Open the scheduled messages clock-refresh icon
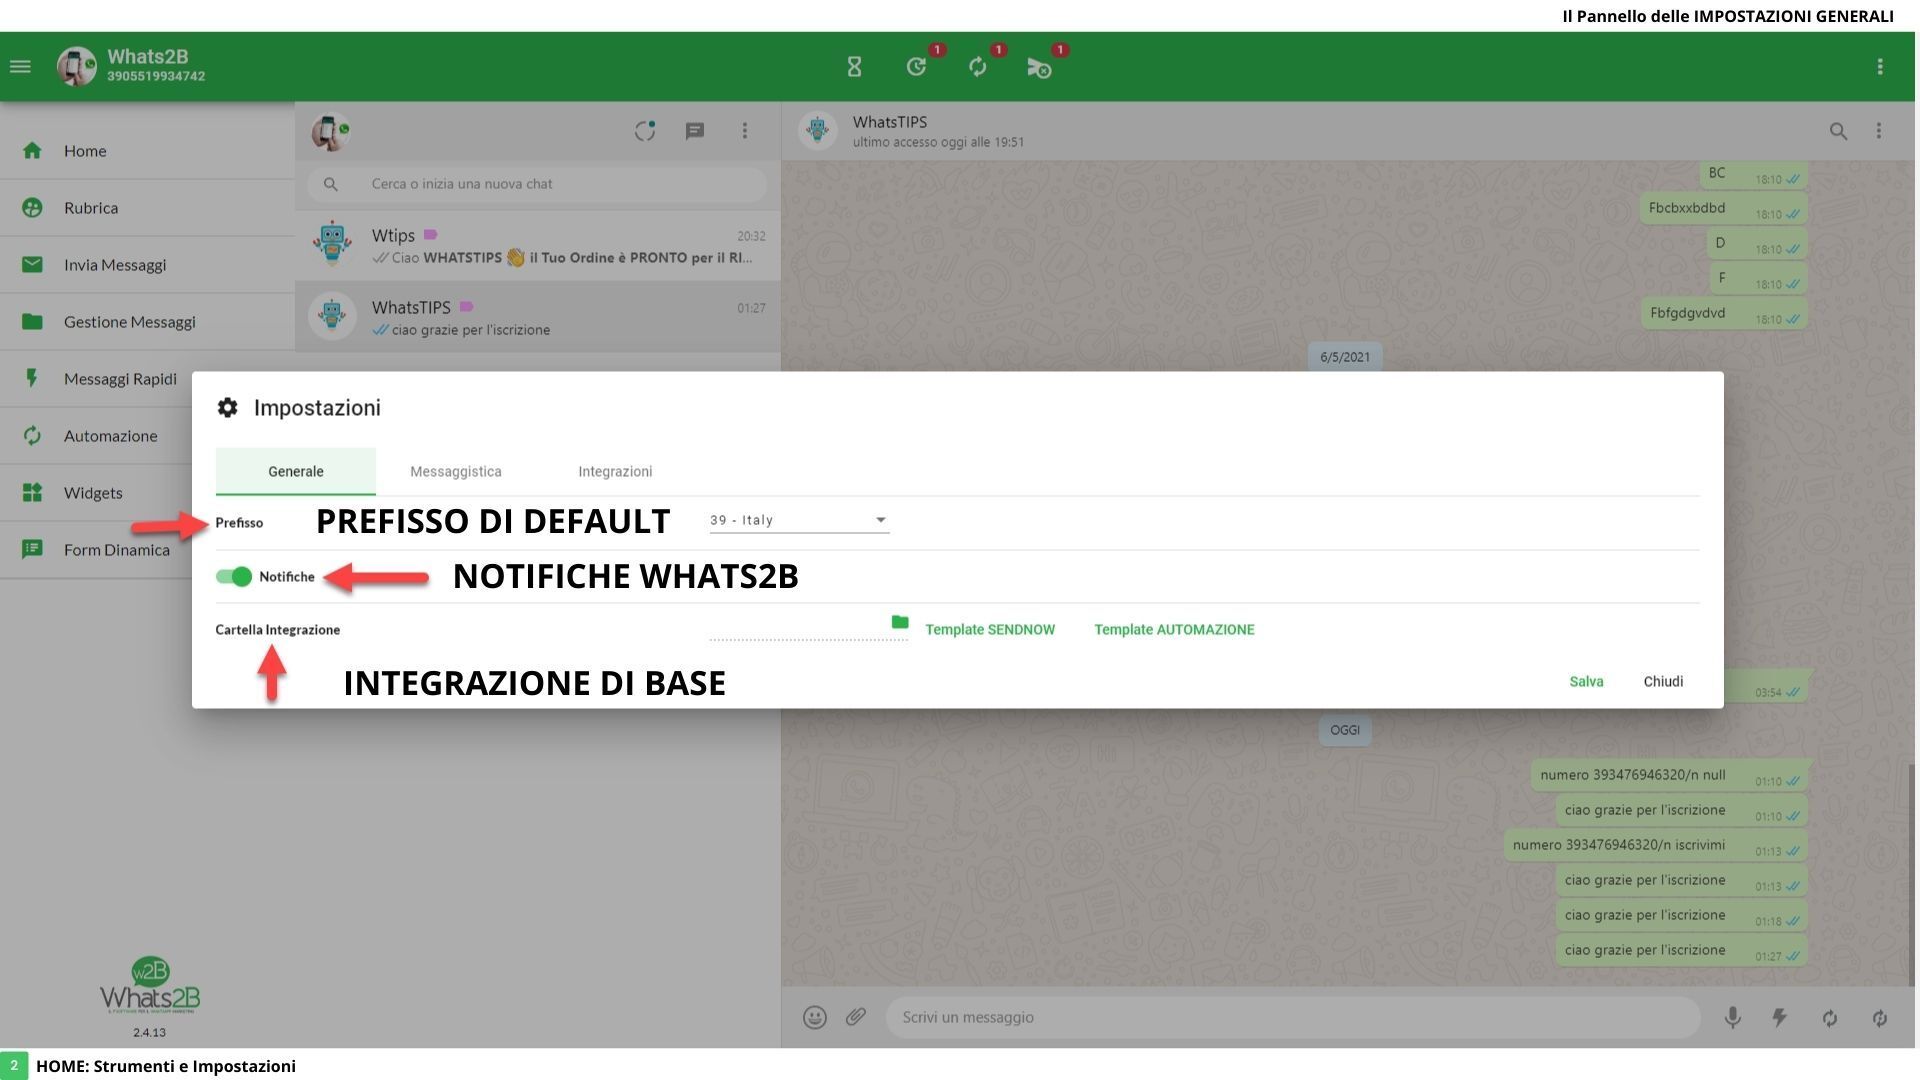Image resolution: width=1920 pixels, height=1080 pixels. [x=916, y=67]
